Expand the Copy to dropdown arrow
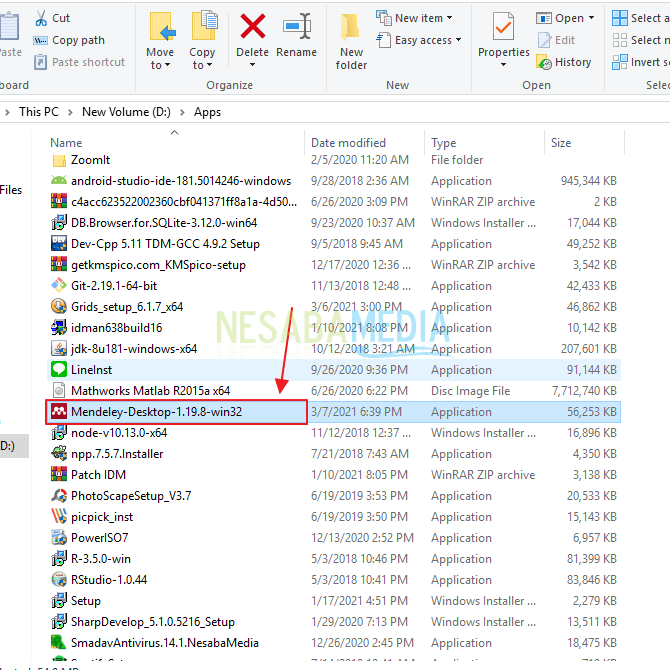670x670 pixels. pyautogui.click(x=209, y=65)
